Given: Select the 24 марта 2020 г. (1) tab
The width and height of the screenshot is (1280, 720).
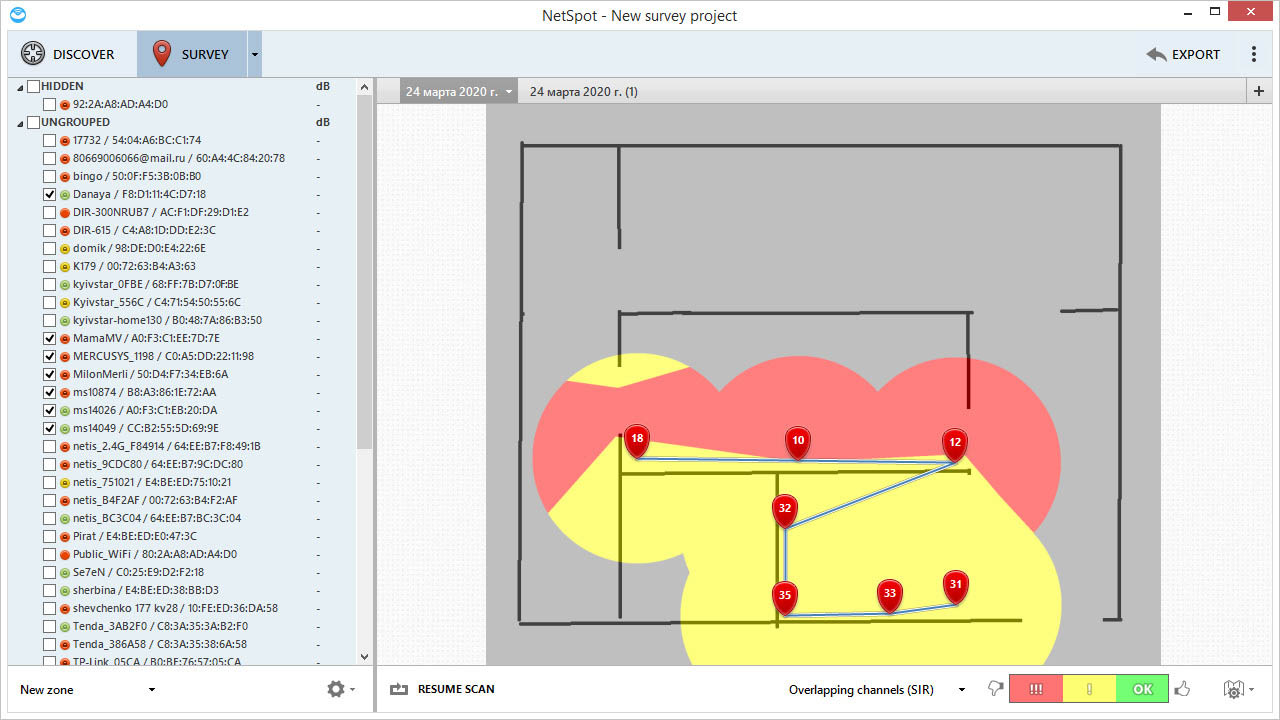Looking at the screenshot, I should click(584, 92).
